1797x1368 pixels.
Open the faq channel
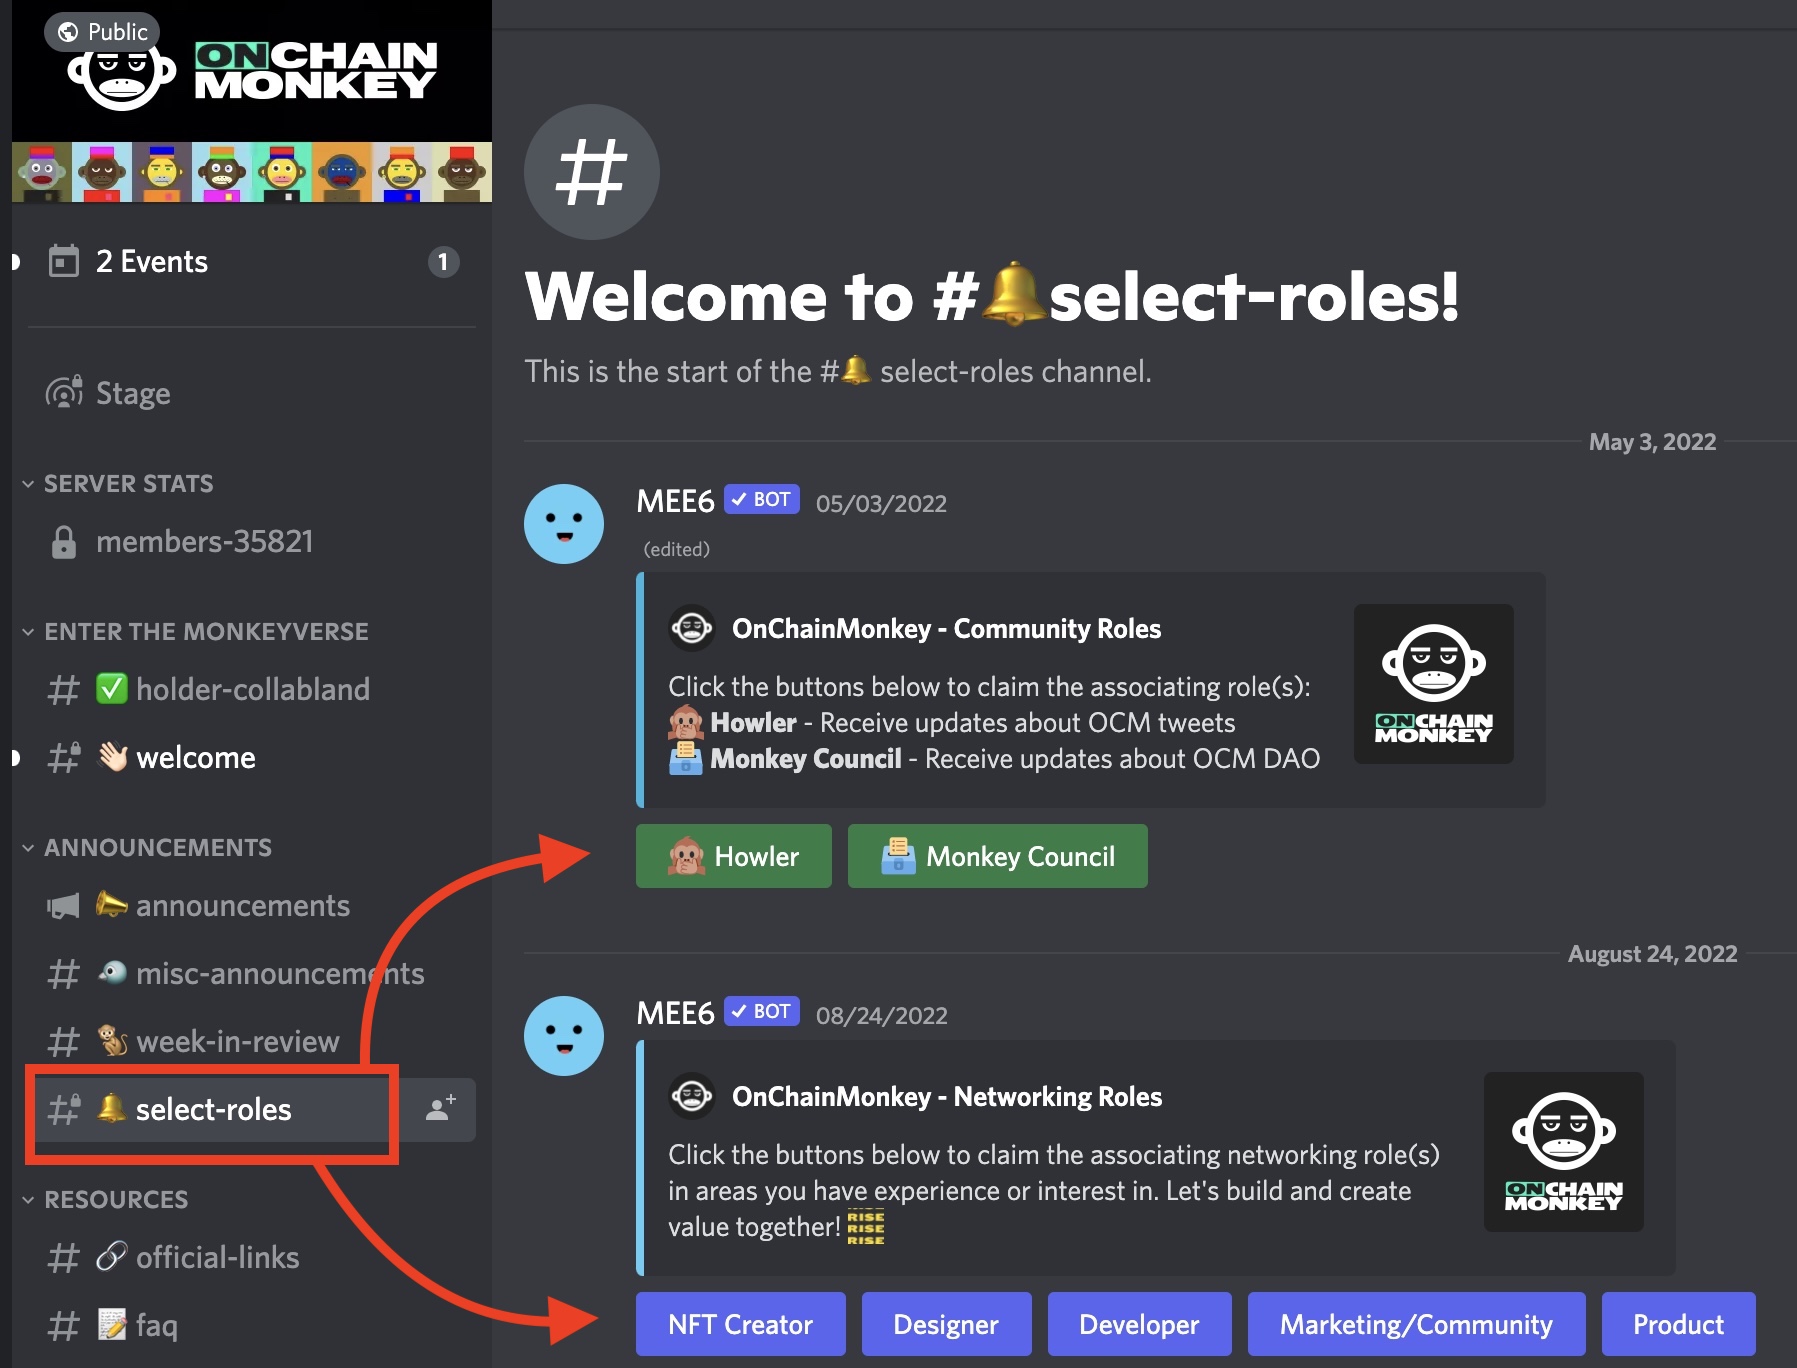[x=252, y=1326]
